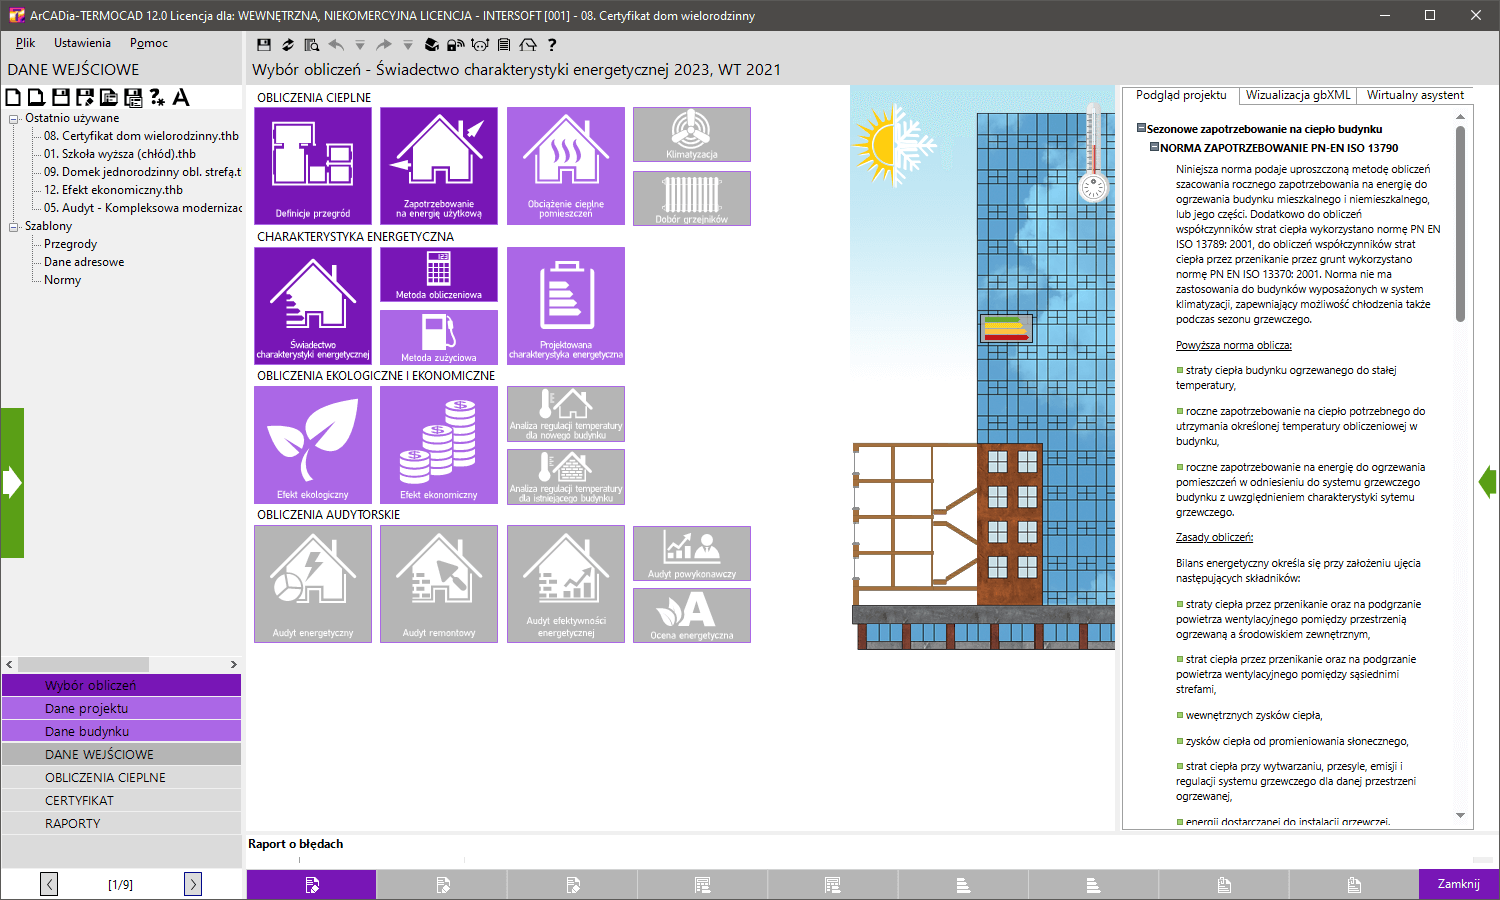This screenshot has height=900, width=1500.
Task: Select the Metoda obliczeniowa option
Action: [x=438, y=273]
